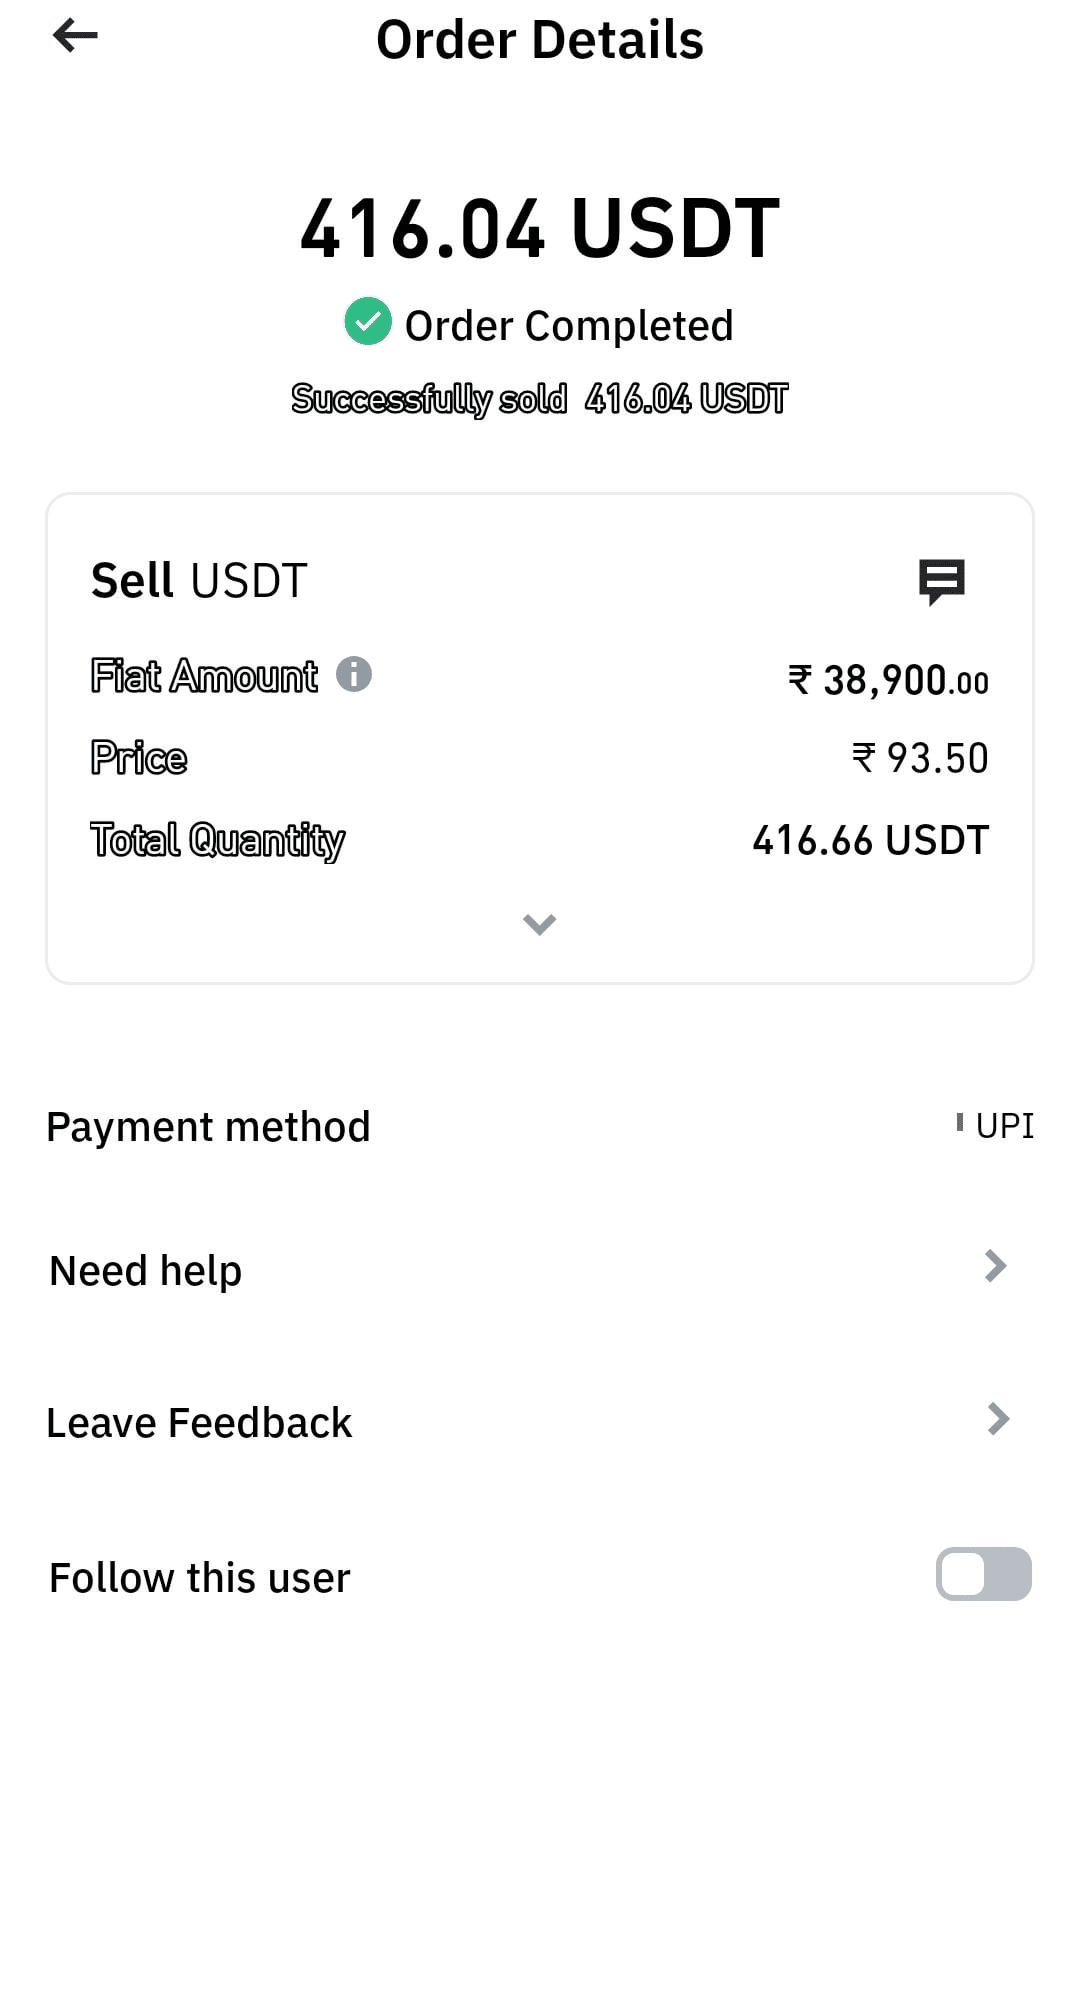The width and height of the screenshot is (1080, 2000).
Task: Open the Need help option
Action: pyautogui.click(x=146, y=1271)
